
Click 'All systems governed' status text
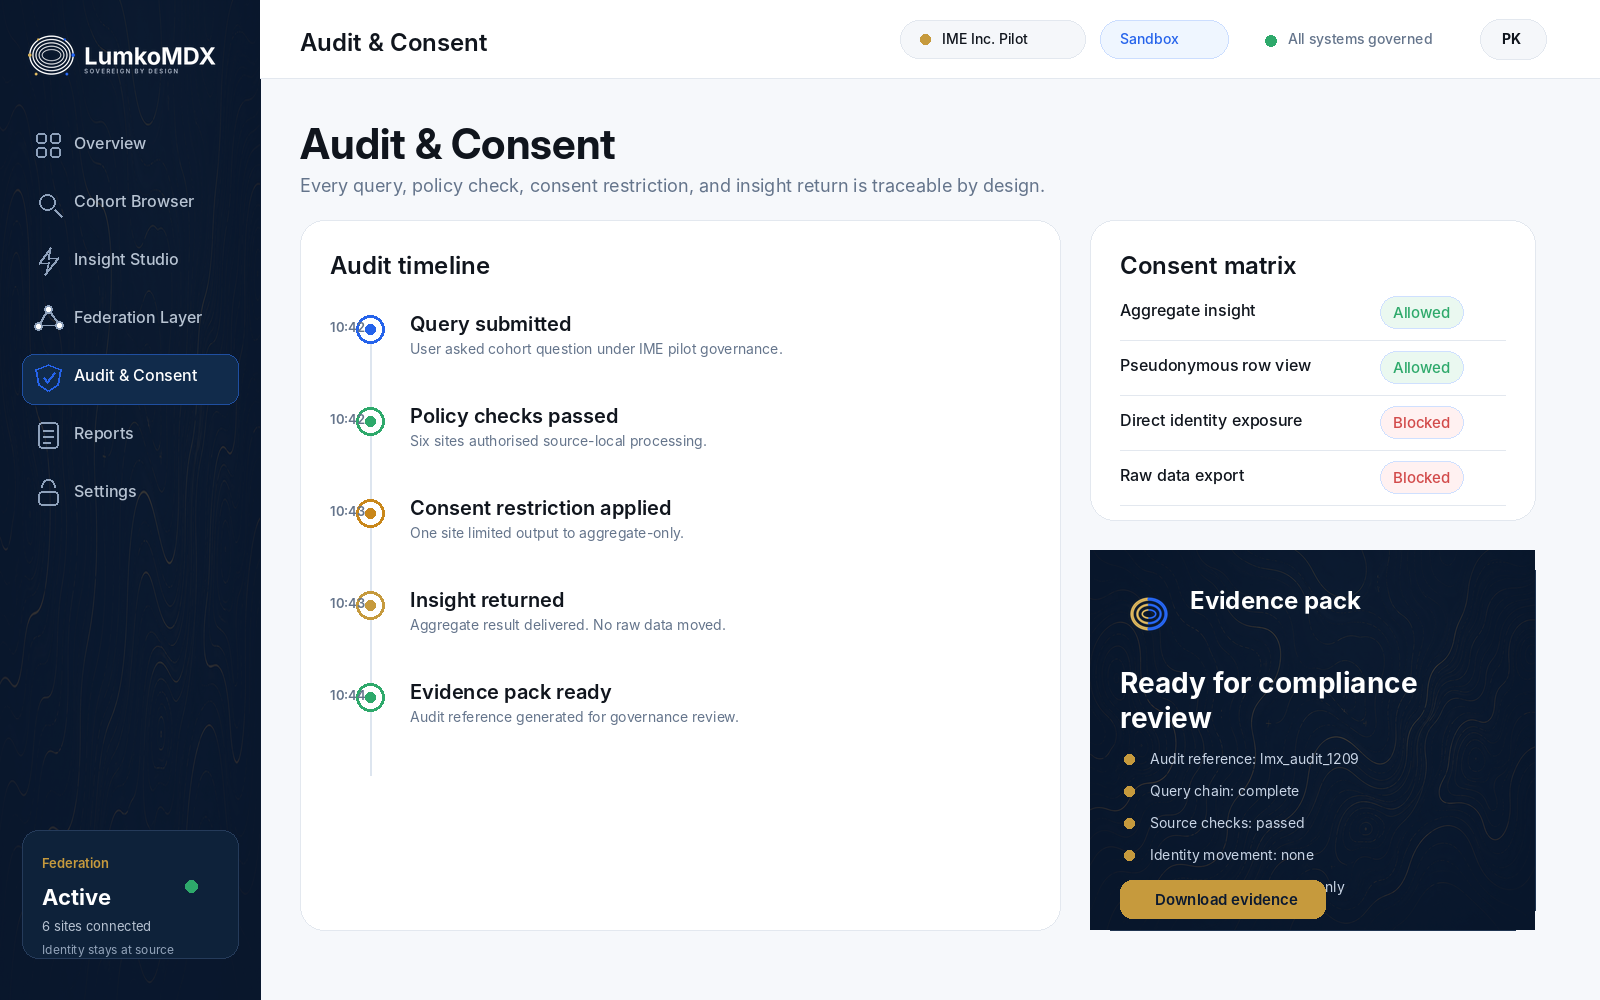[x=1360, y=39]
